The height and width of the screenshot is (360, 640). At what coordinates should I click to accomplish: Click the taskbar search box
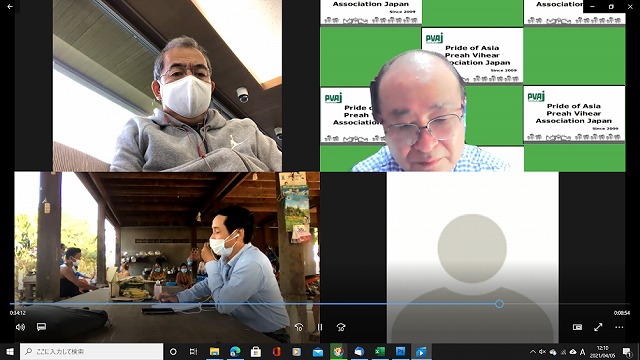click(91, 351)
